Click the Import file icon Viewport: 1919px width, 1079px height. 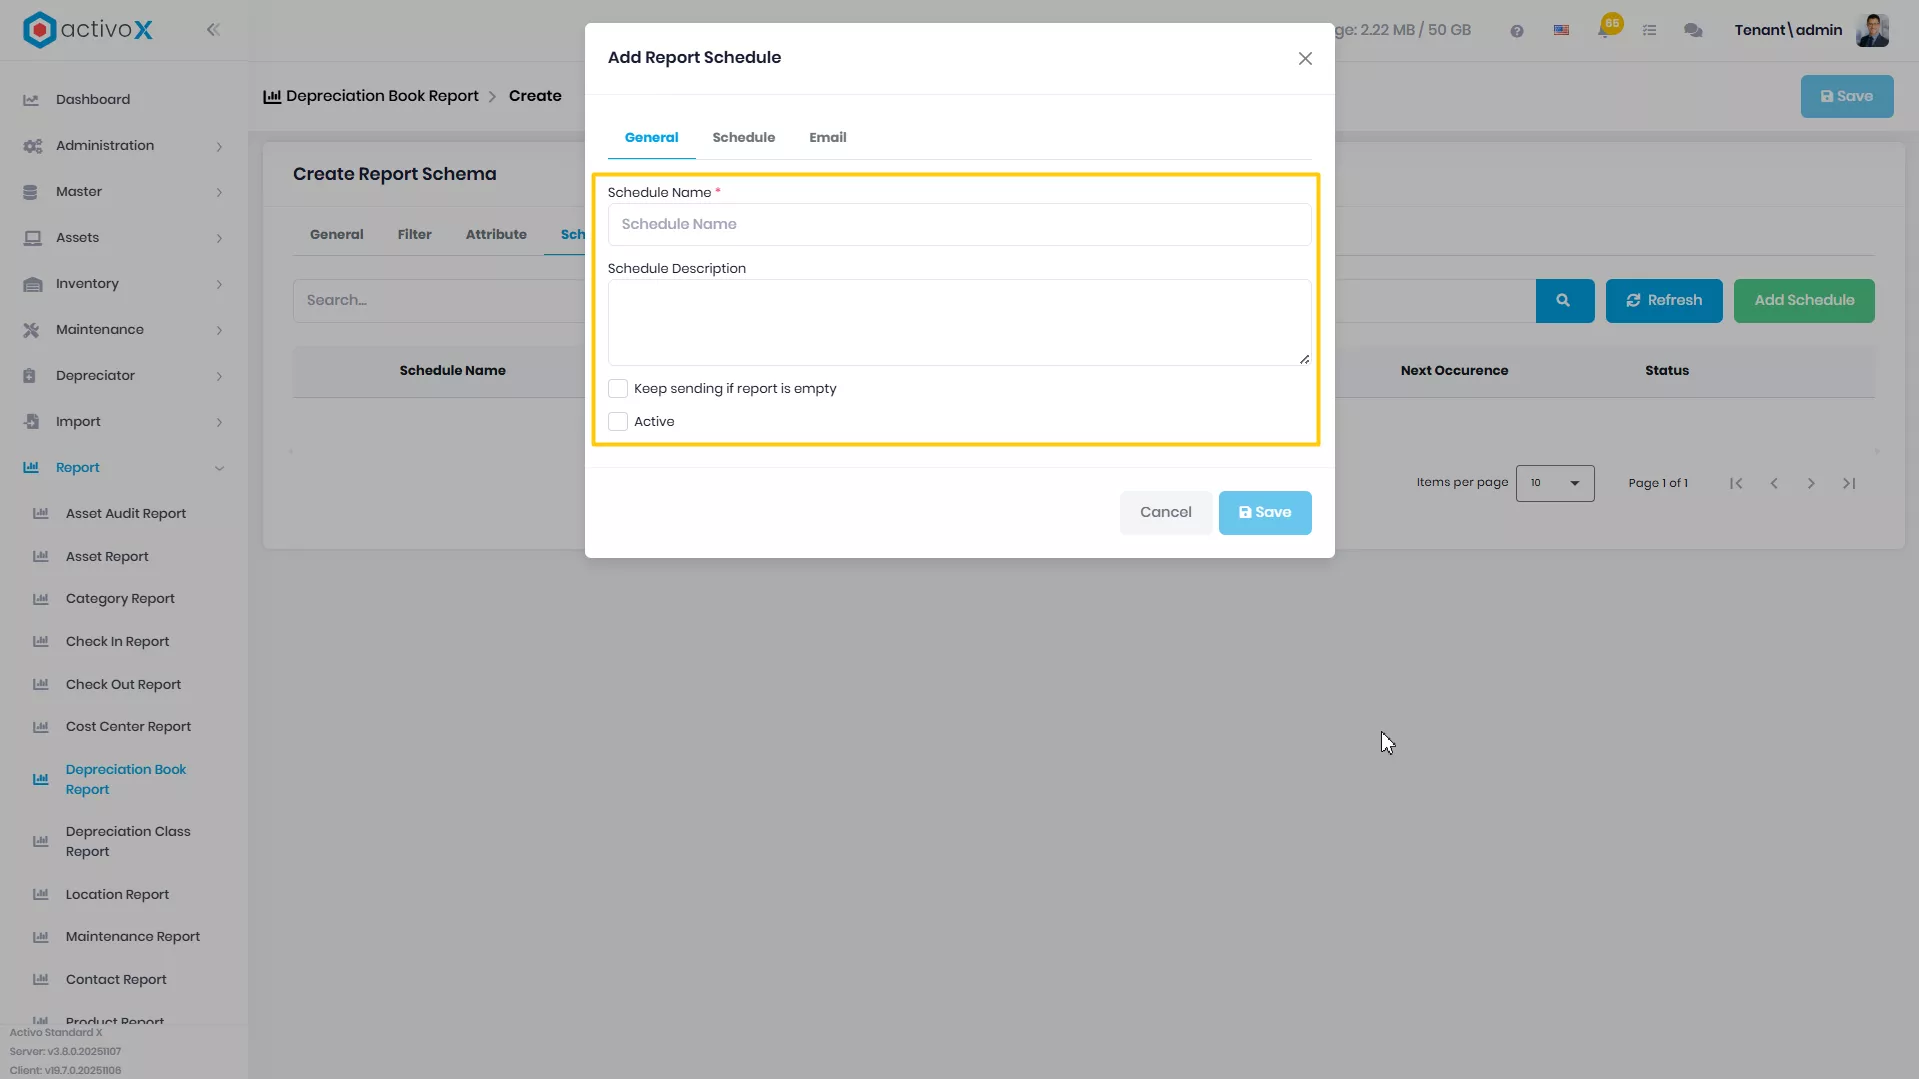coord(31,422)
